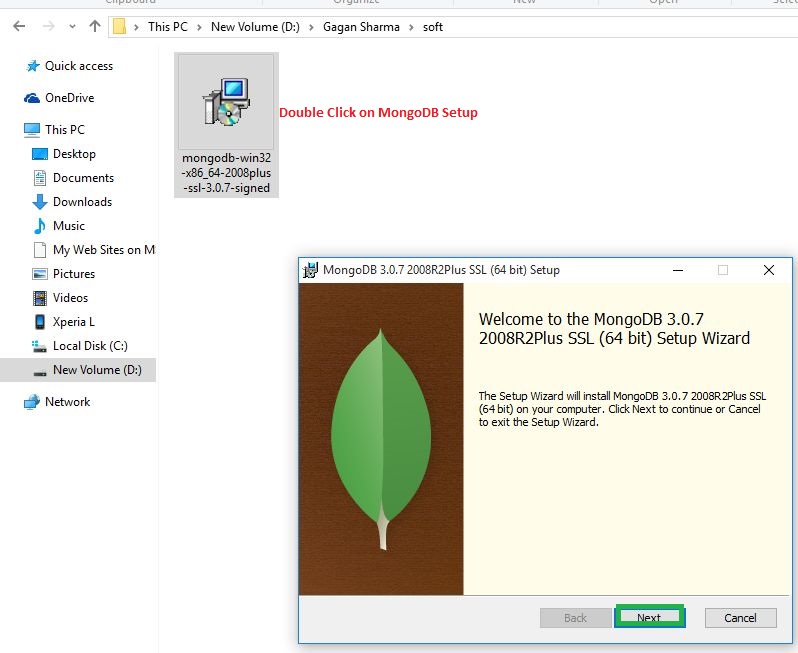Open Videos in the navigation pane

click(x=70, y=298)
